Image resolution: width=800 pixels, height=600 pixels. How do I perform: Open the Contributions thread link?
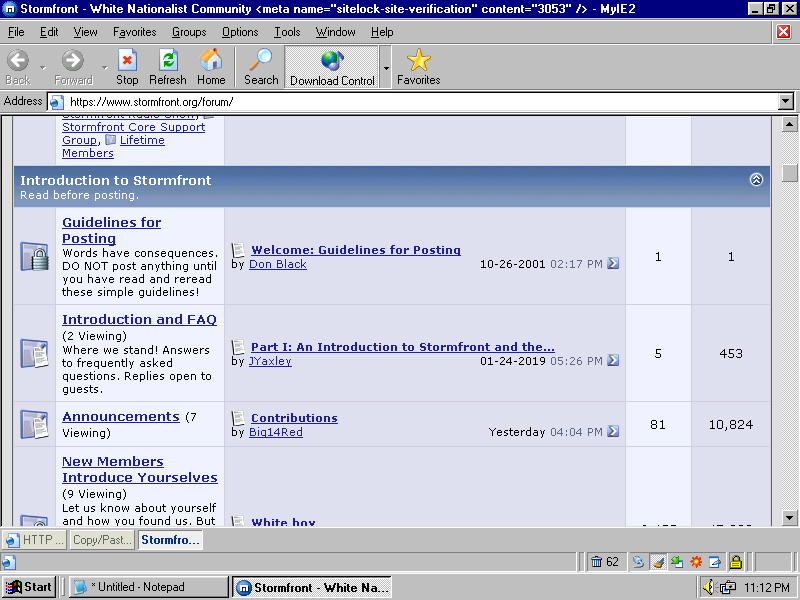294,418
